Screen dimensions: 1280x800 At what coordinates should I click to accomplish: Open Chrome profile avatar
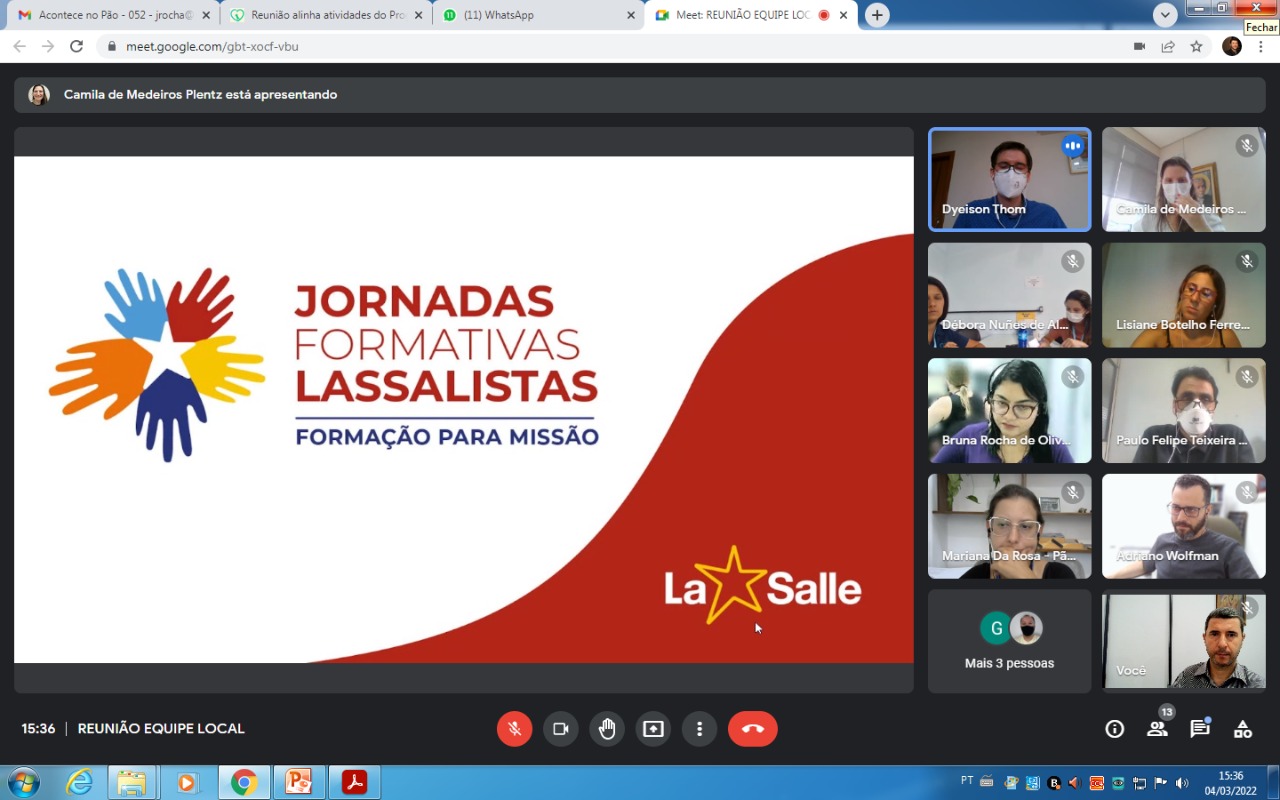(x=1232, y=46)
